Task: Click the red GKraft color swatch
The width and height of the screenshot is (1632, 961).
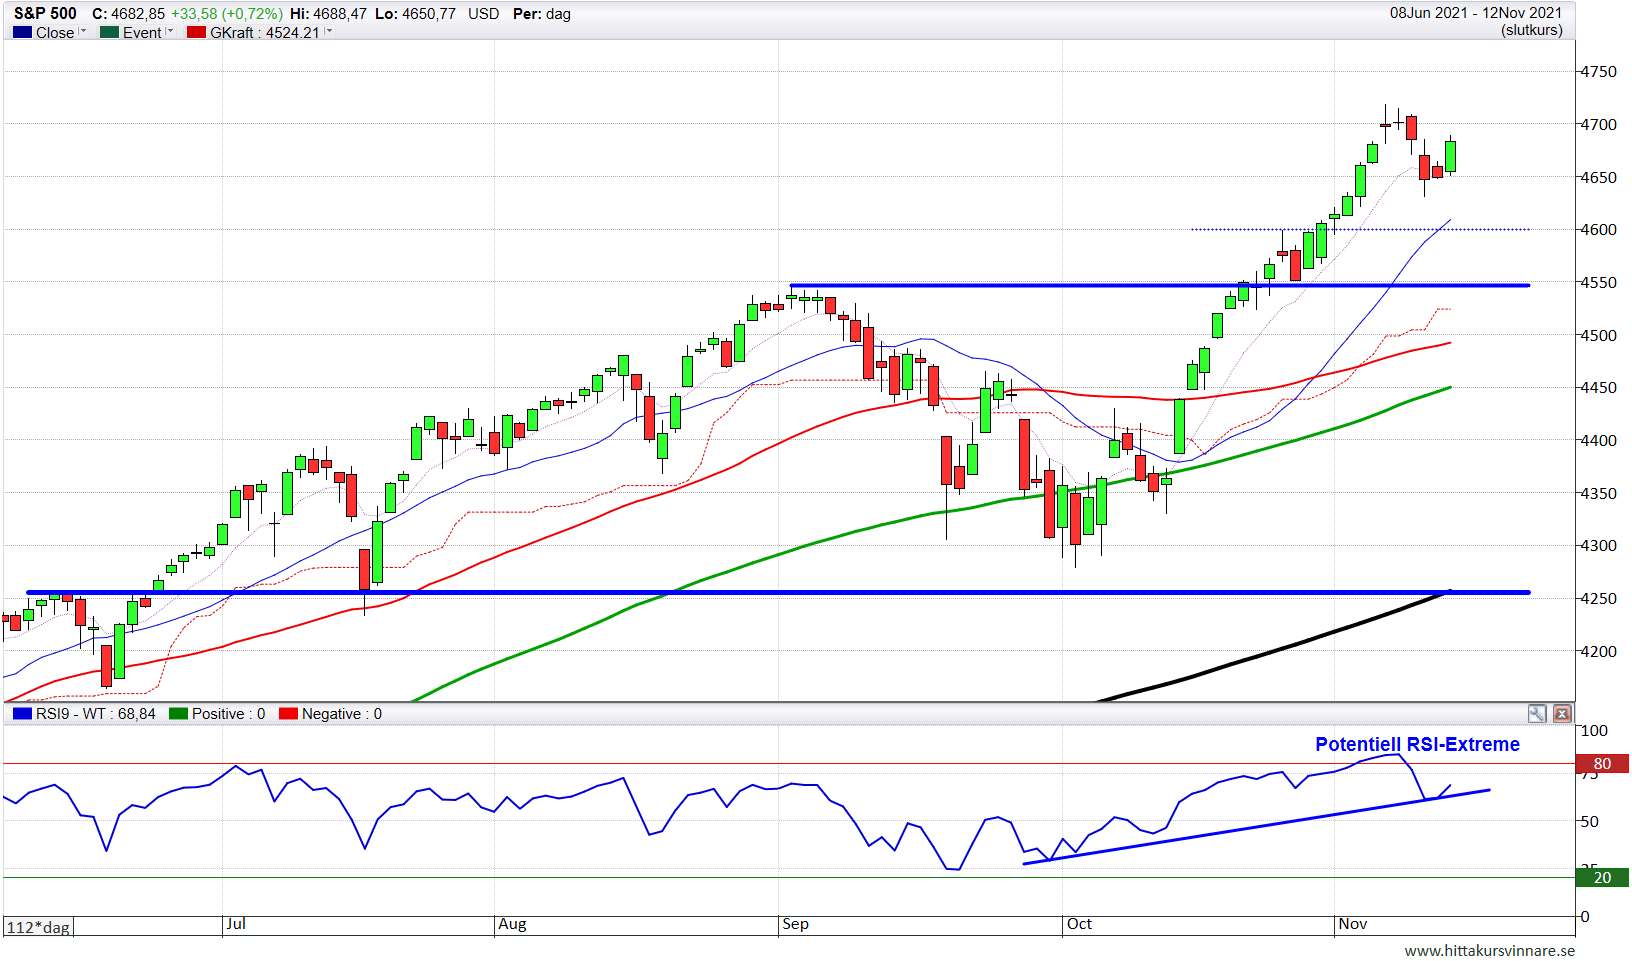Action: 196,32
